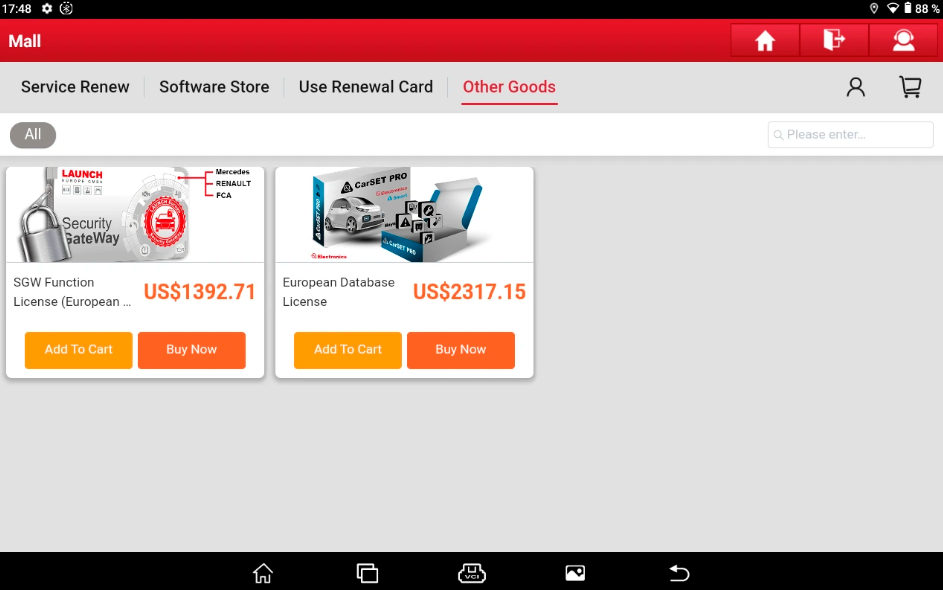Open the user account profile icon
This screenshot has width=943, height=590.
click(x=856, y=87)
